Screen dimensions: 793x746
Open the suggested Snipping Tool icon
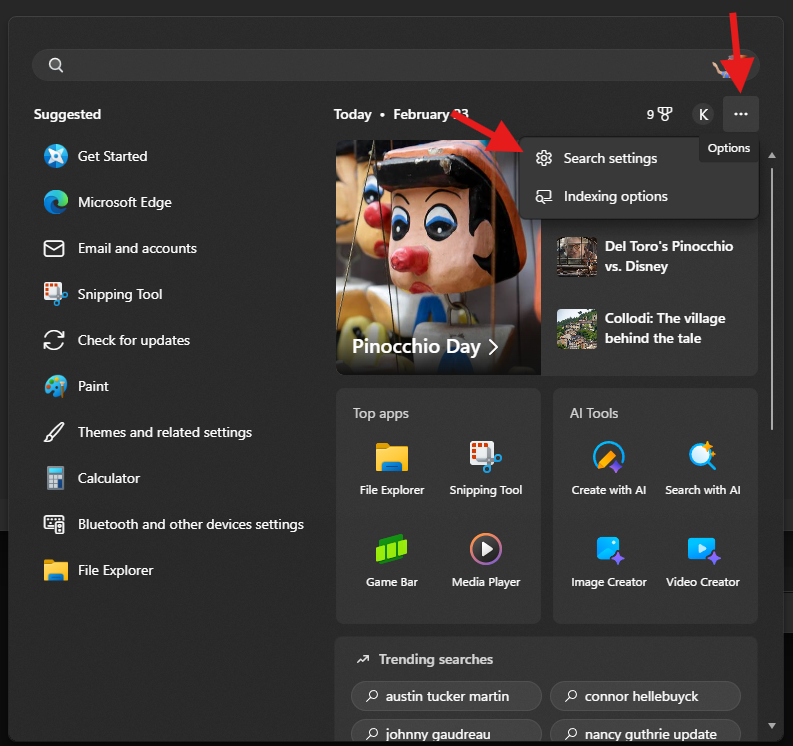pos(56,294)
